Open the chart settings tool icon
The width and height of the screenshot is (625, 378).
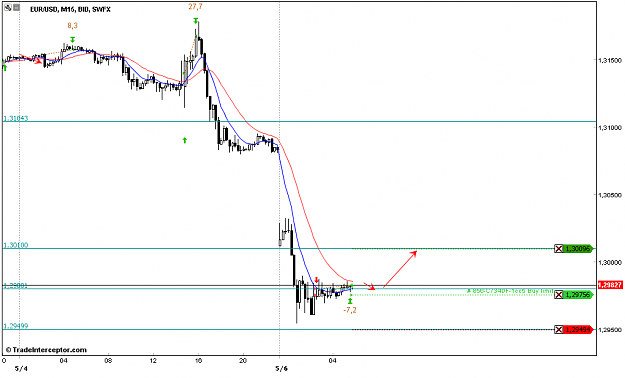[x=8, y=7]
